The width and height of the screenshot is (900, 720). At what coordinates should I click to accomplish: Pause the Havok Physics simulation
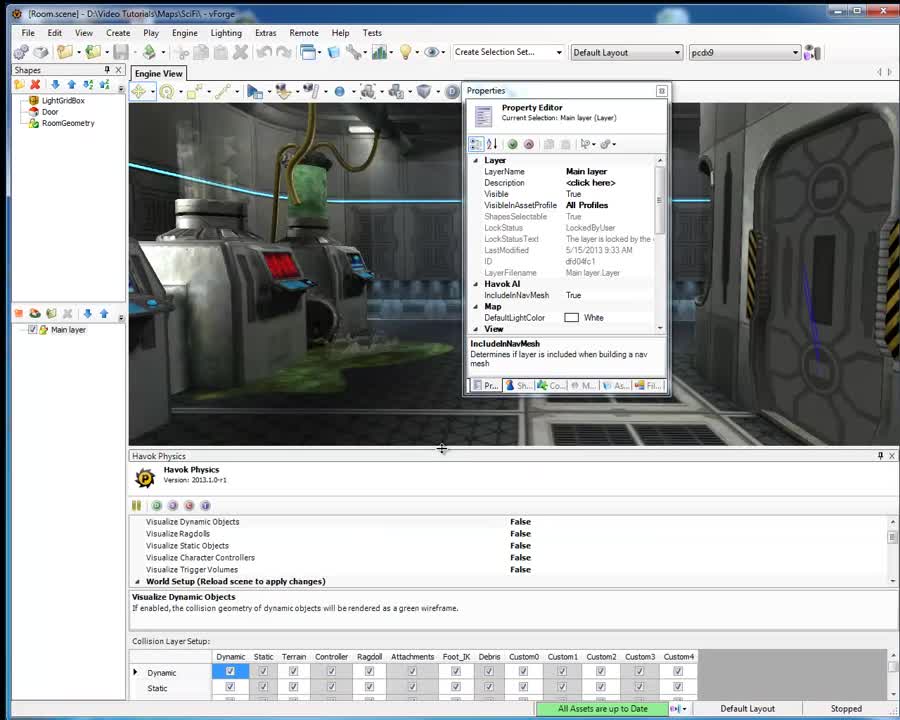pos(136,505)
